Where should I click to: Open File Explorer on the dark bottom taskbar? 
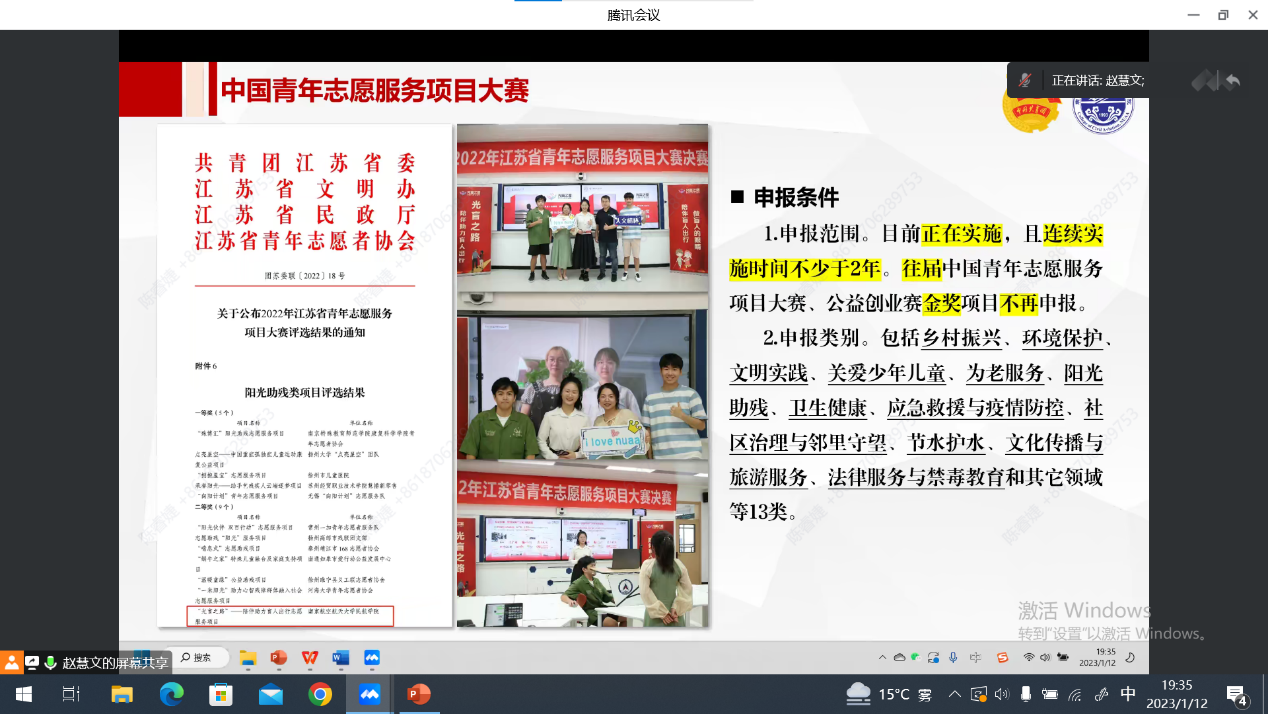(122, 694)
